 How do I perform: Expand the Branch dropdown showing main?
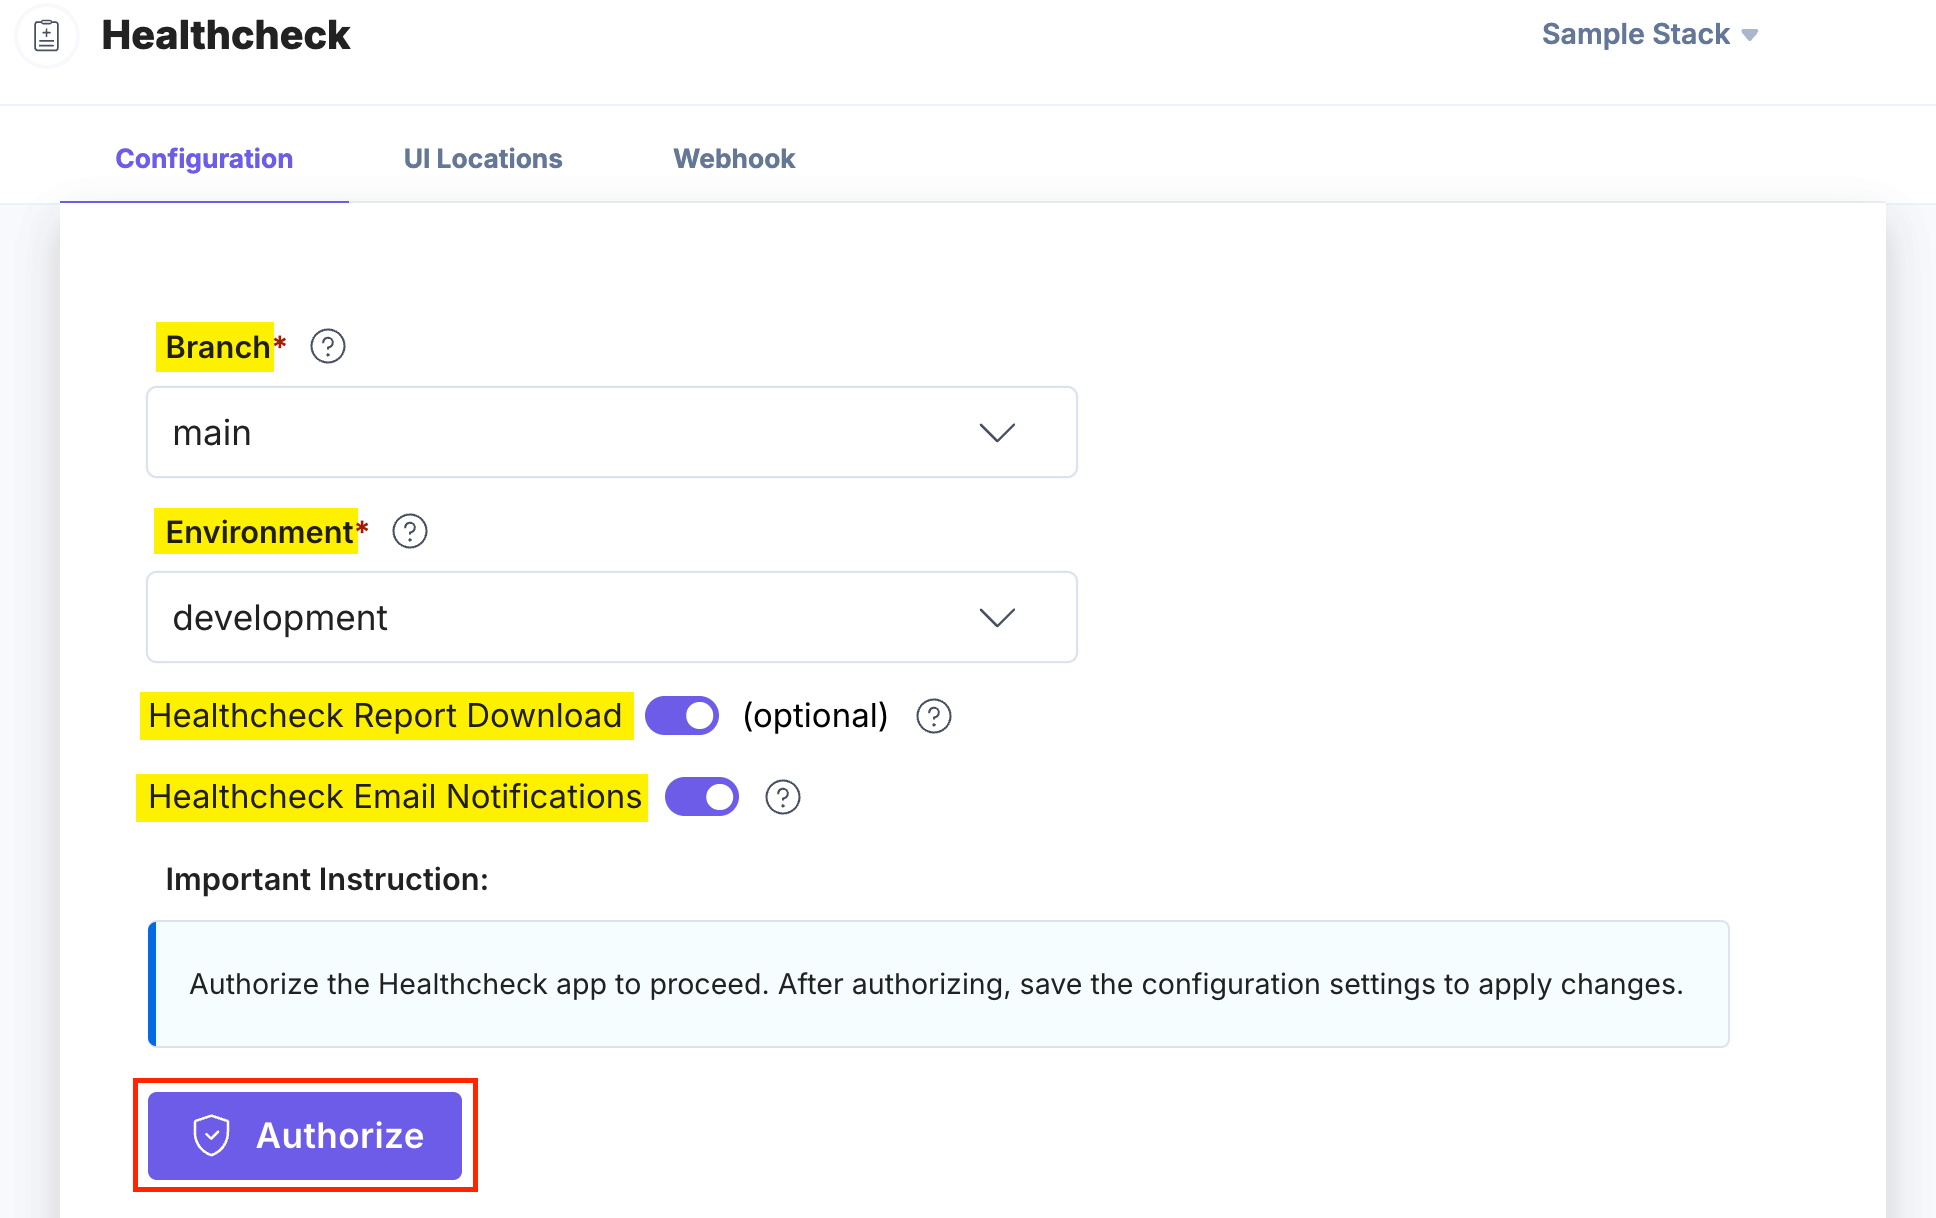click(x=611, y=432)
